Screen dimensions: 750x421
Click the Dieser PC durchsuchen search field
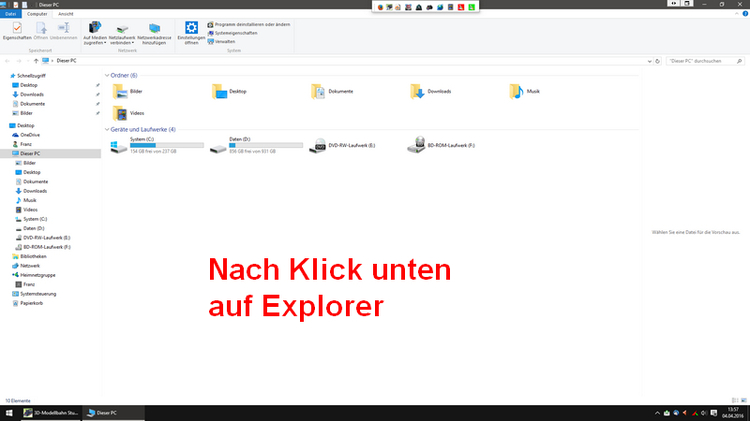[700, 61]
